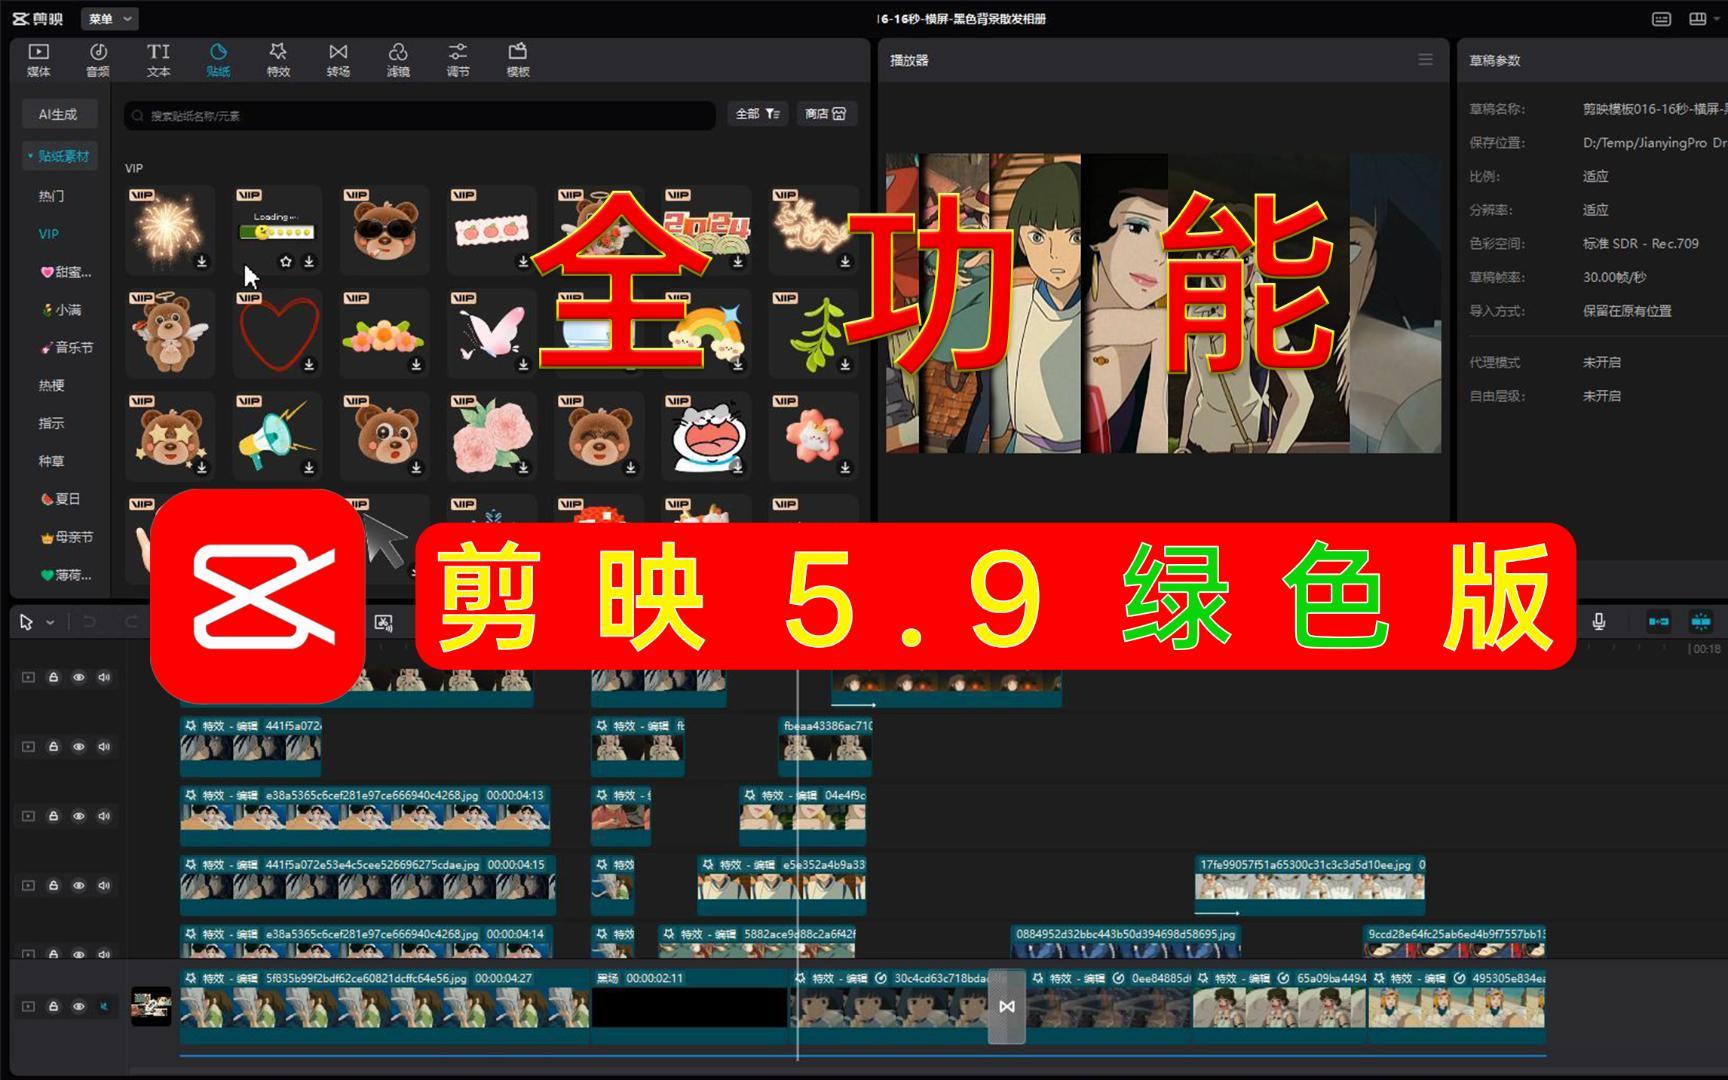Open the 商店 sticker store

(x=826, y=114)
